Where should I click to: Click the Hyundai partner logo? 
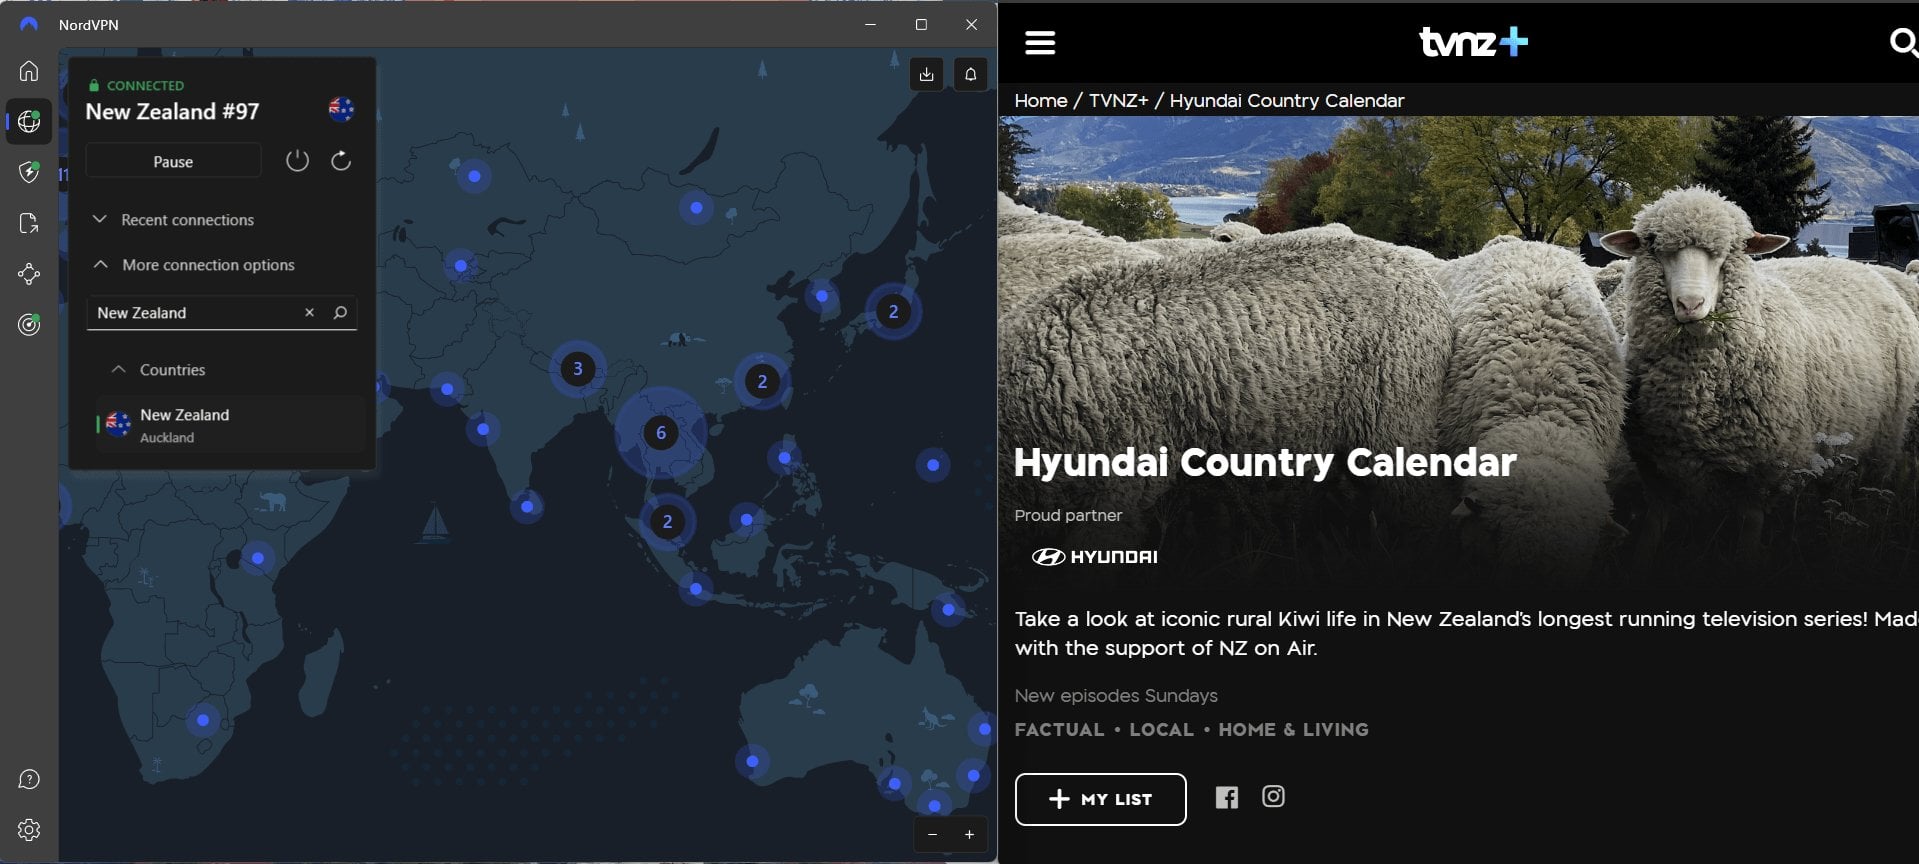pos(1095,557)
